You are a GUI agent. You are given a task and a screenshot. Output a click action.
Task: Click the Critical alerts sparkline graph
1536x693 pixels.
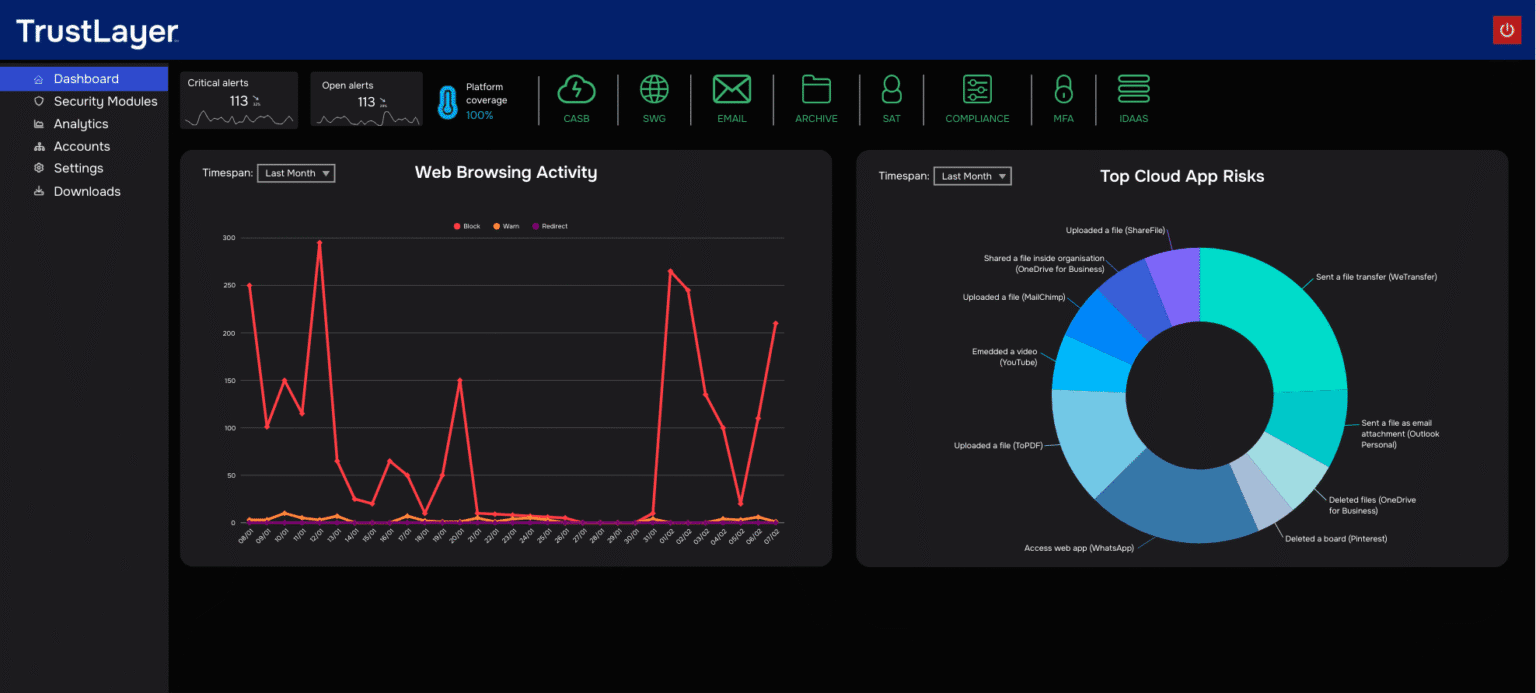click(239, 118)
